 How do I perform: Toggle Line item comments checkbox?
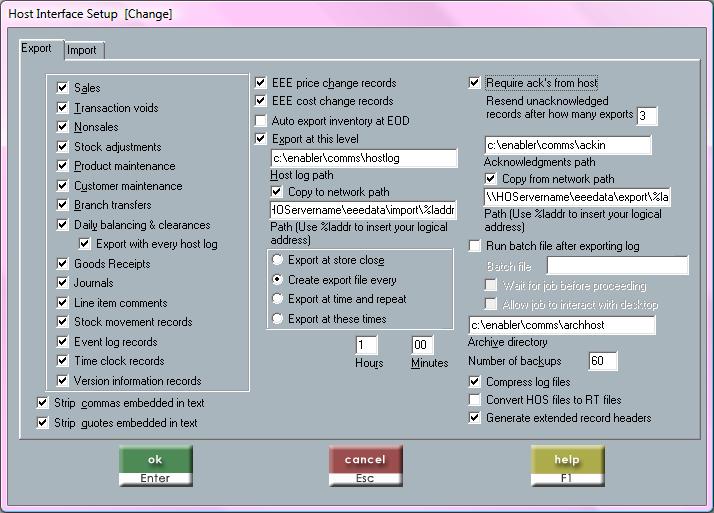tap(62, 303)
